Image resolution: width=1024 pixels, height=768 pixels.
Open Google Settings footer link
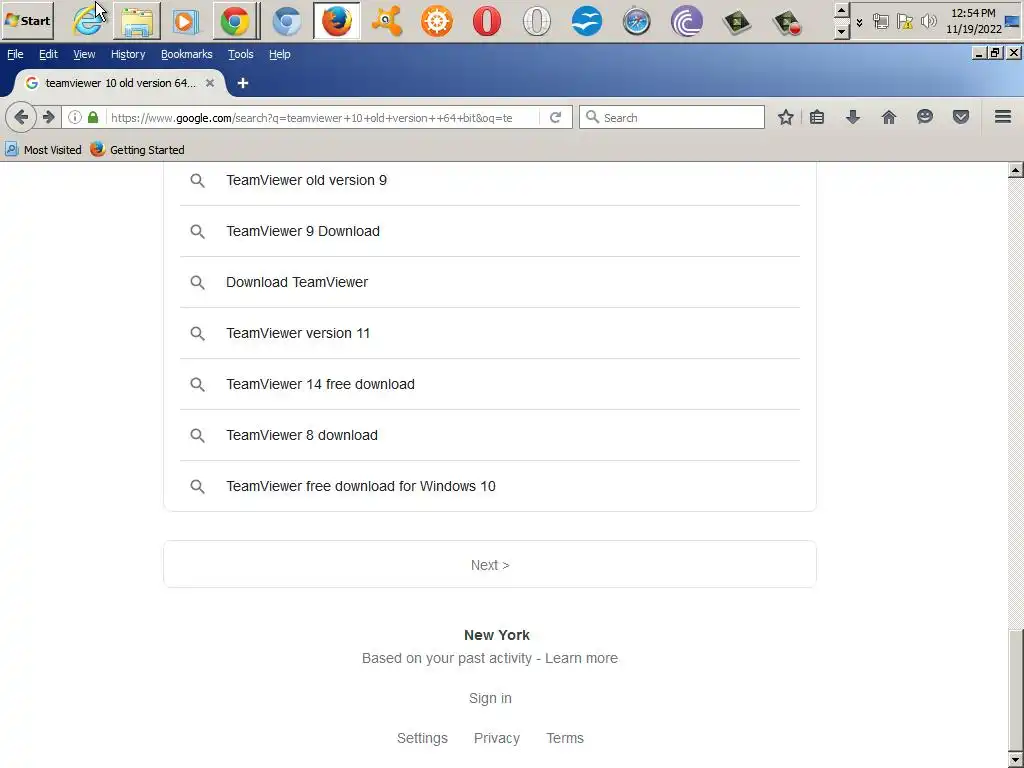[423, 738]
